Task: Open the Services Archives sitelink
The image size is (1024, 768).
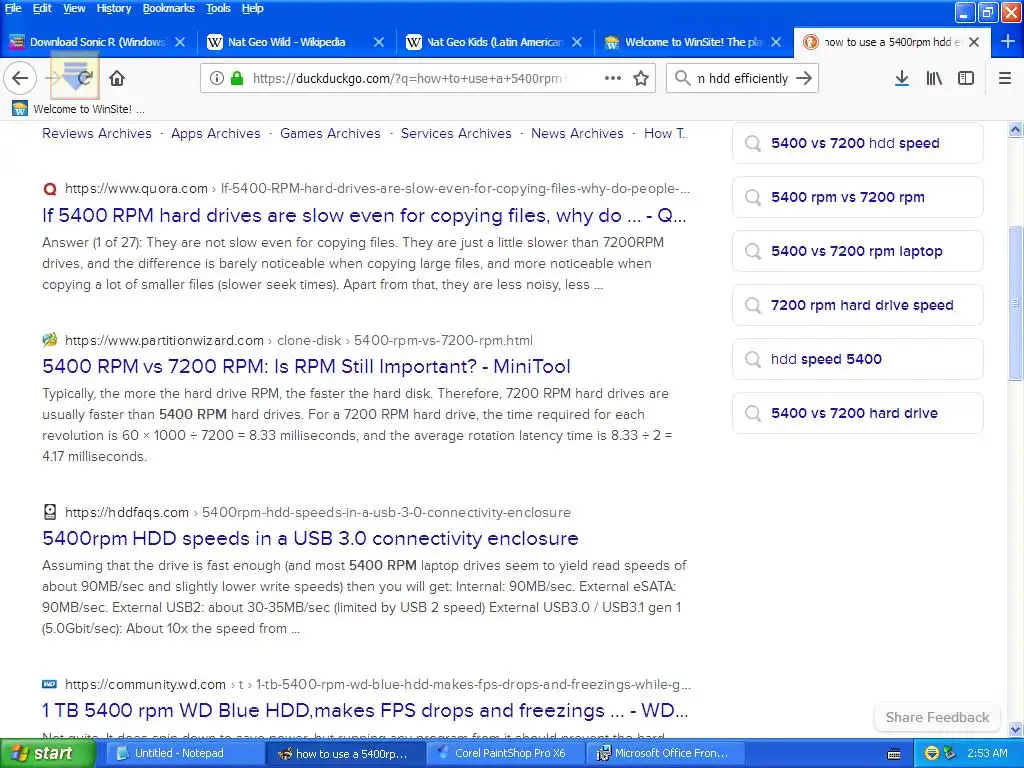Action: point(456,133)
